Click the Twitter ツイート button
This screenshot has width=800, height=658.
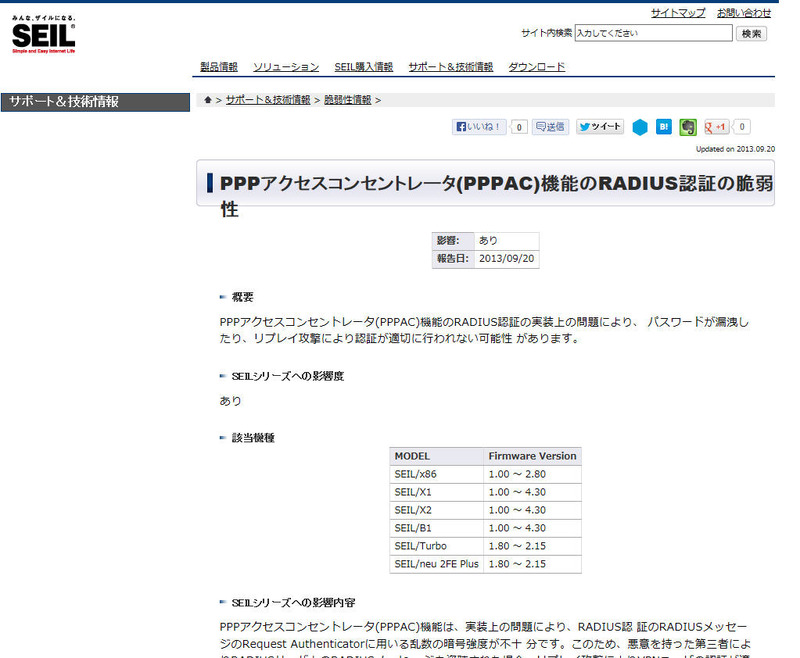[600, 127]
